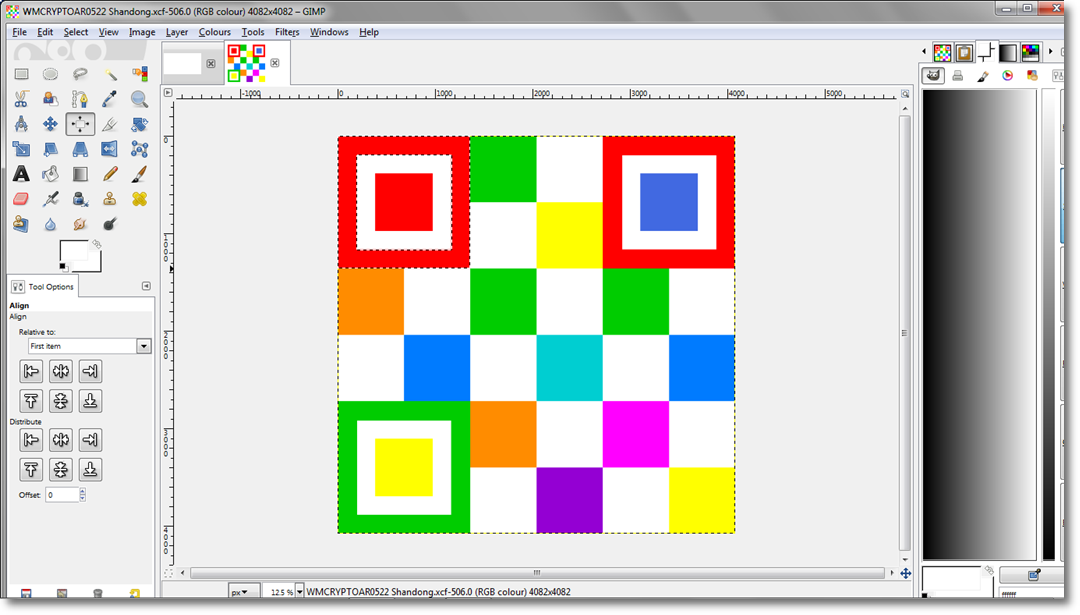The image size is (1080, 615).
Task: Reset colours to black and white
Action: point(63,267)
